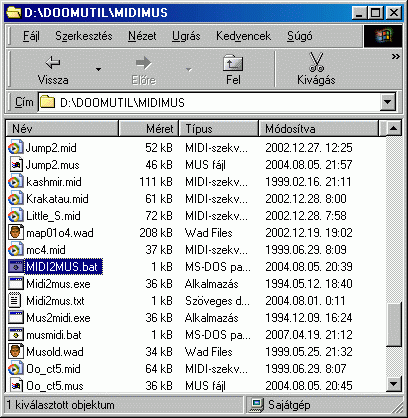This screenshot has width=408, height=418.
Task: Open the Vissza history dropdown arrow
Action: tap(98, 69)
